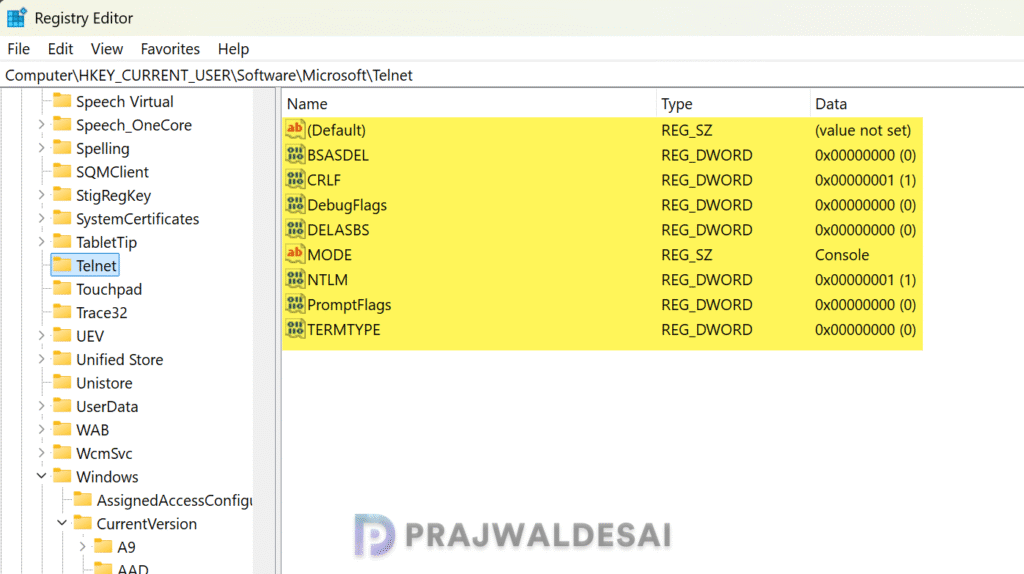Image resolution: width=1024 pixels, height=574 pixels.
Task: Expand the UEV key
Action: point(41,336)
